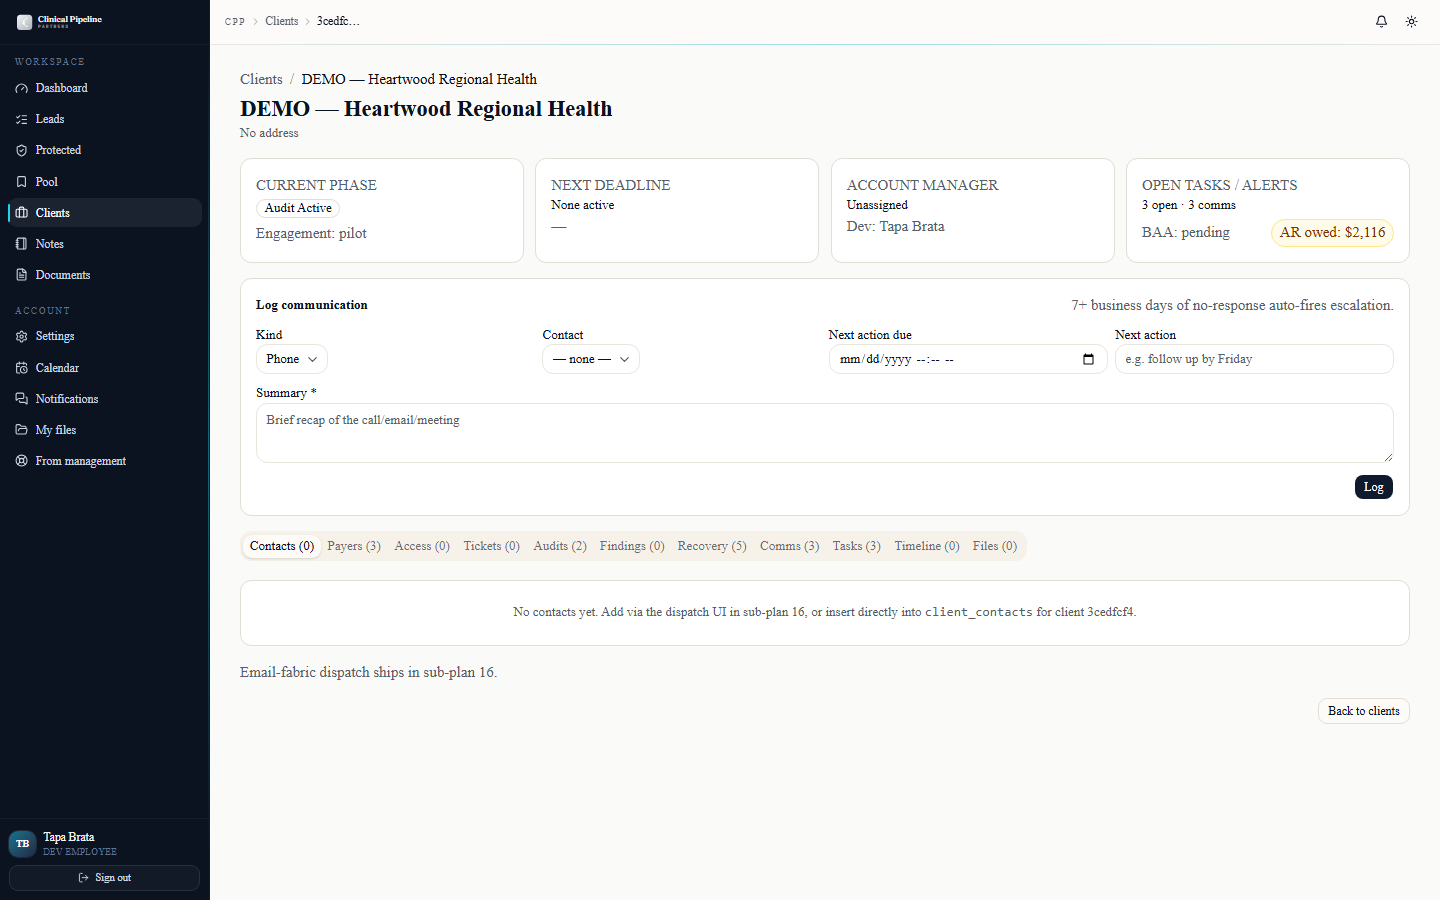
Task: Click the TB user avatar
Action: click(x=22, y=844)
